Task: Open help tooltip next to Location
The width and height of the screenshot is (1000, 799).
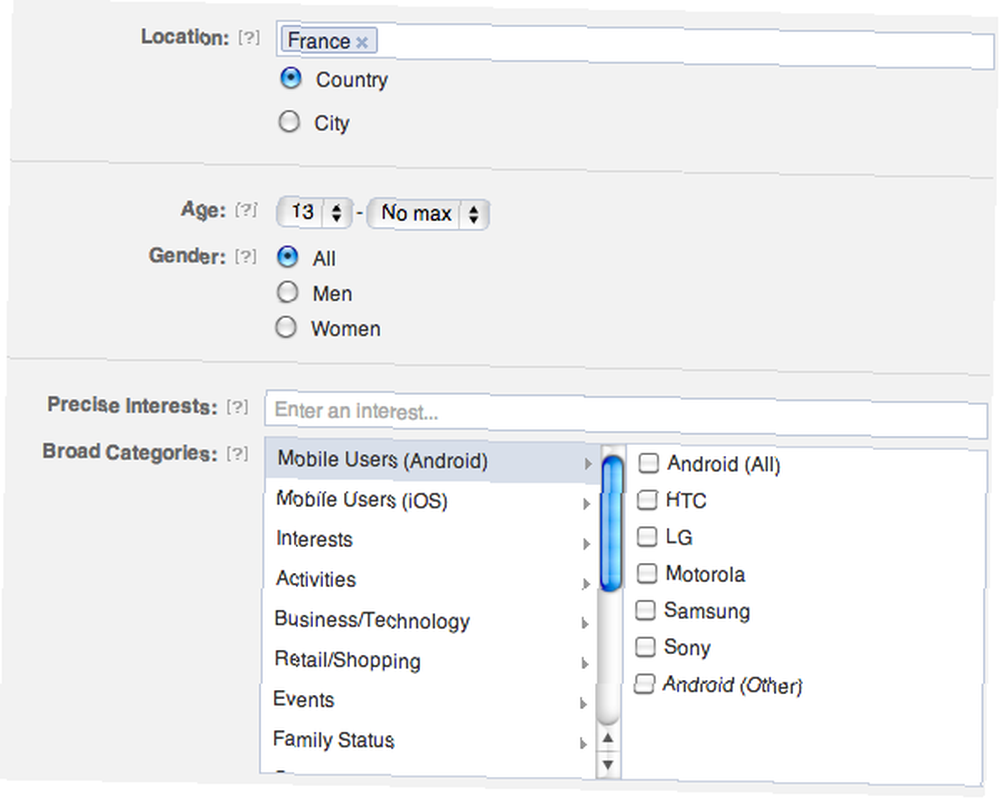Action: (249, 38)
